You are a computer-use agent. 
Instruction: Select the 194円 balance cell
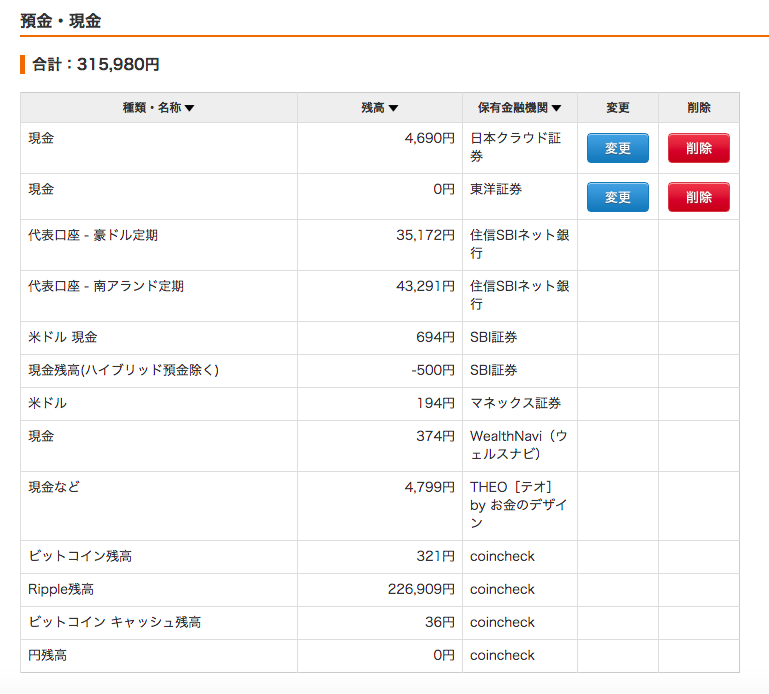point(380,404)
